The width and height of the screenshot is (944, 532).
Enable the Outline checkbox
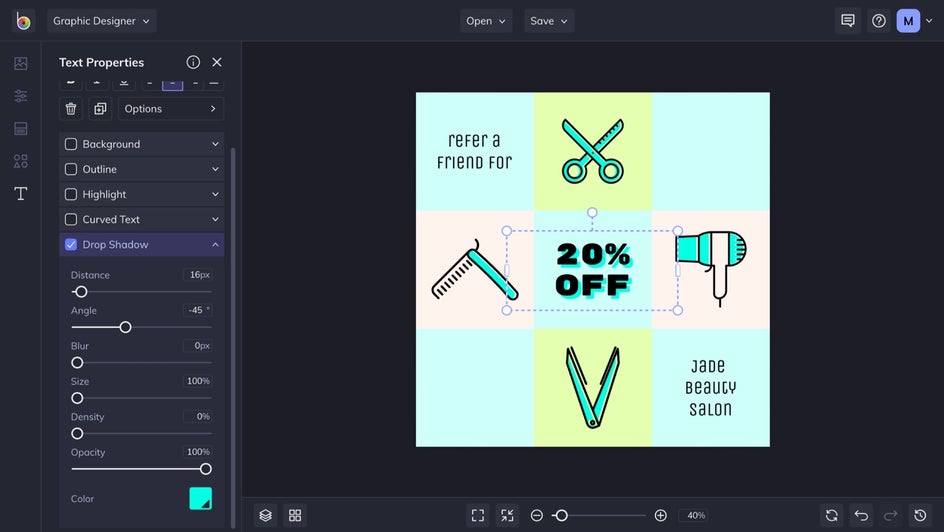coord(71,169)
